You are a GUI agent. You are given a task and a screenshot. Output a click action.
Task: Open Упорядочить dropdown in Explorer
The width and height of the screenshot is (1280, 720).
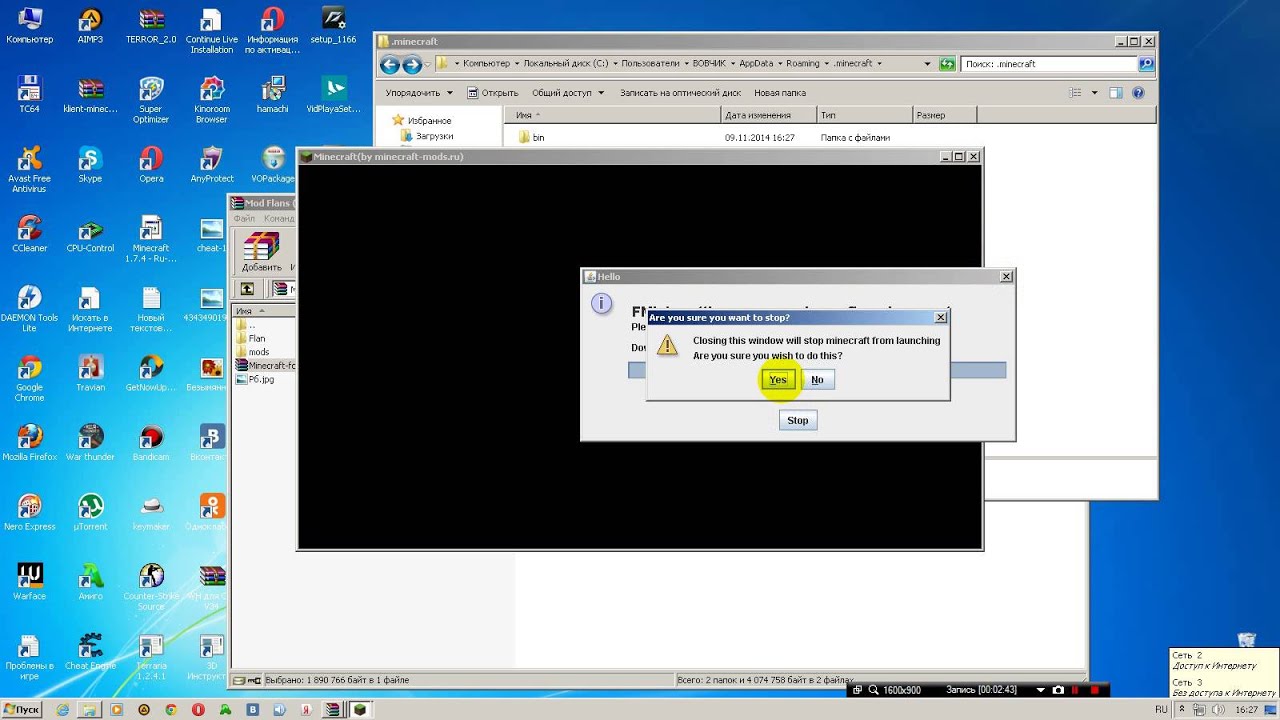pyautogui.click(x=419, y=93)
